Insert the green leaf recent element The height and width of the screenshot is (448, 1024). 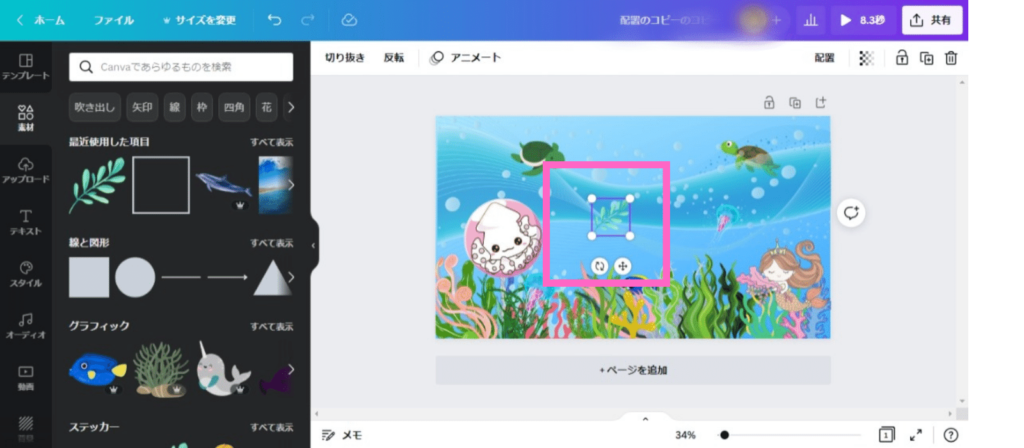[97, 185]
